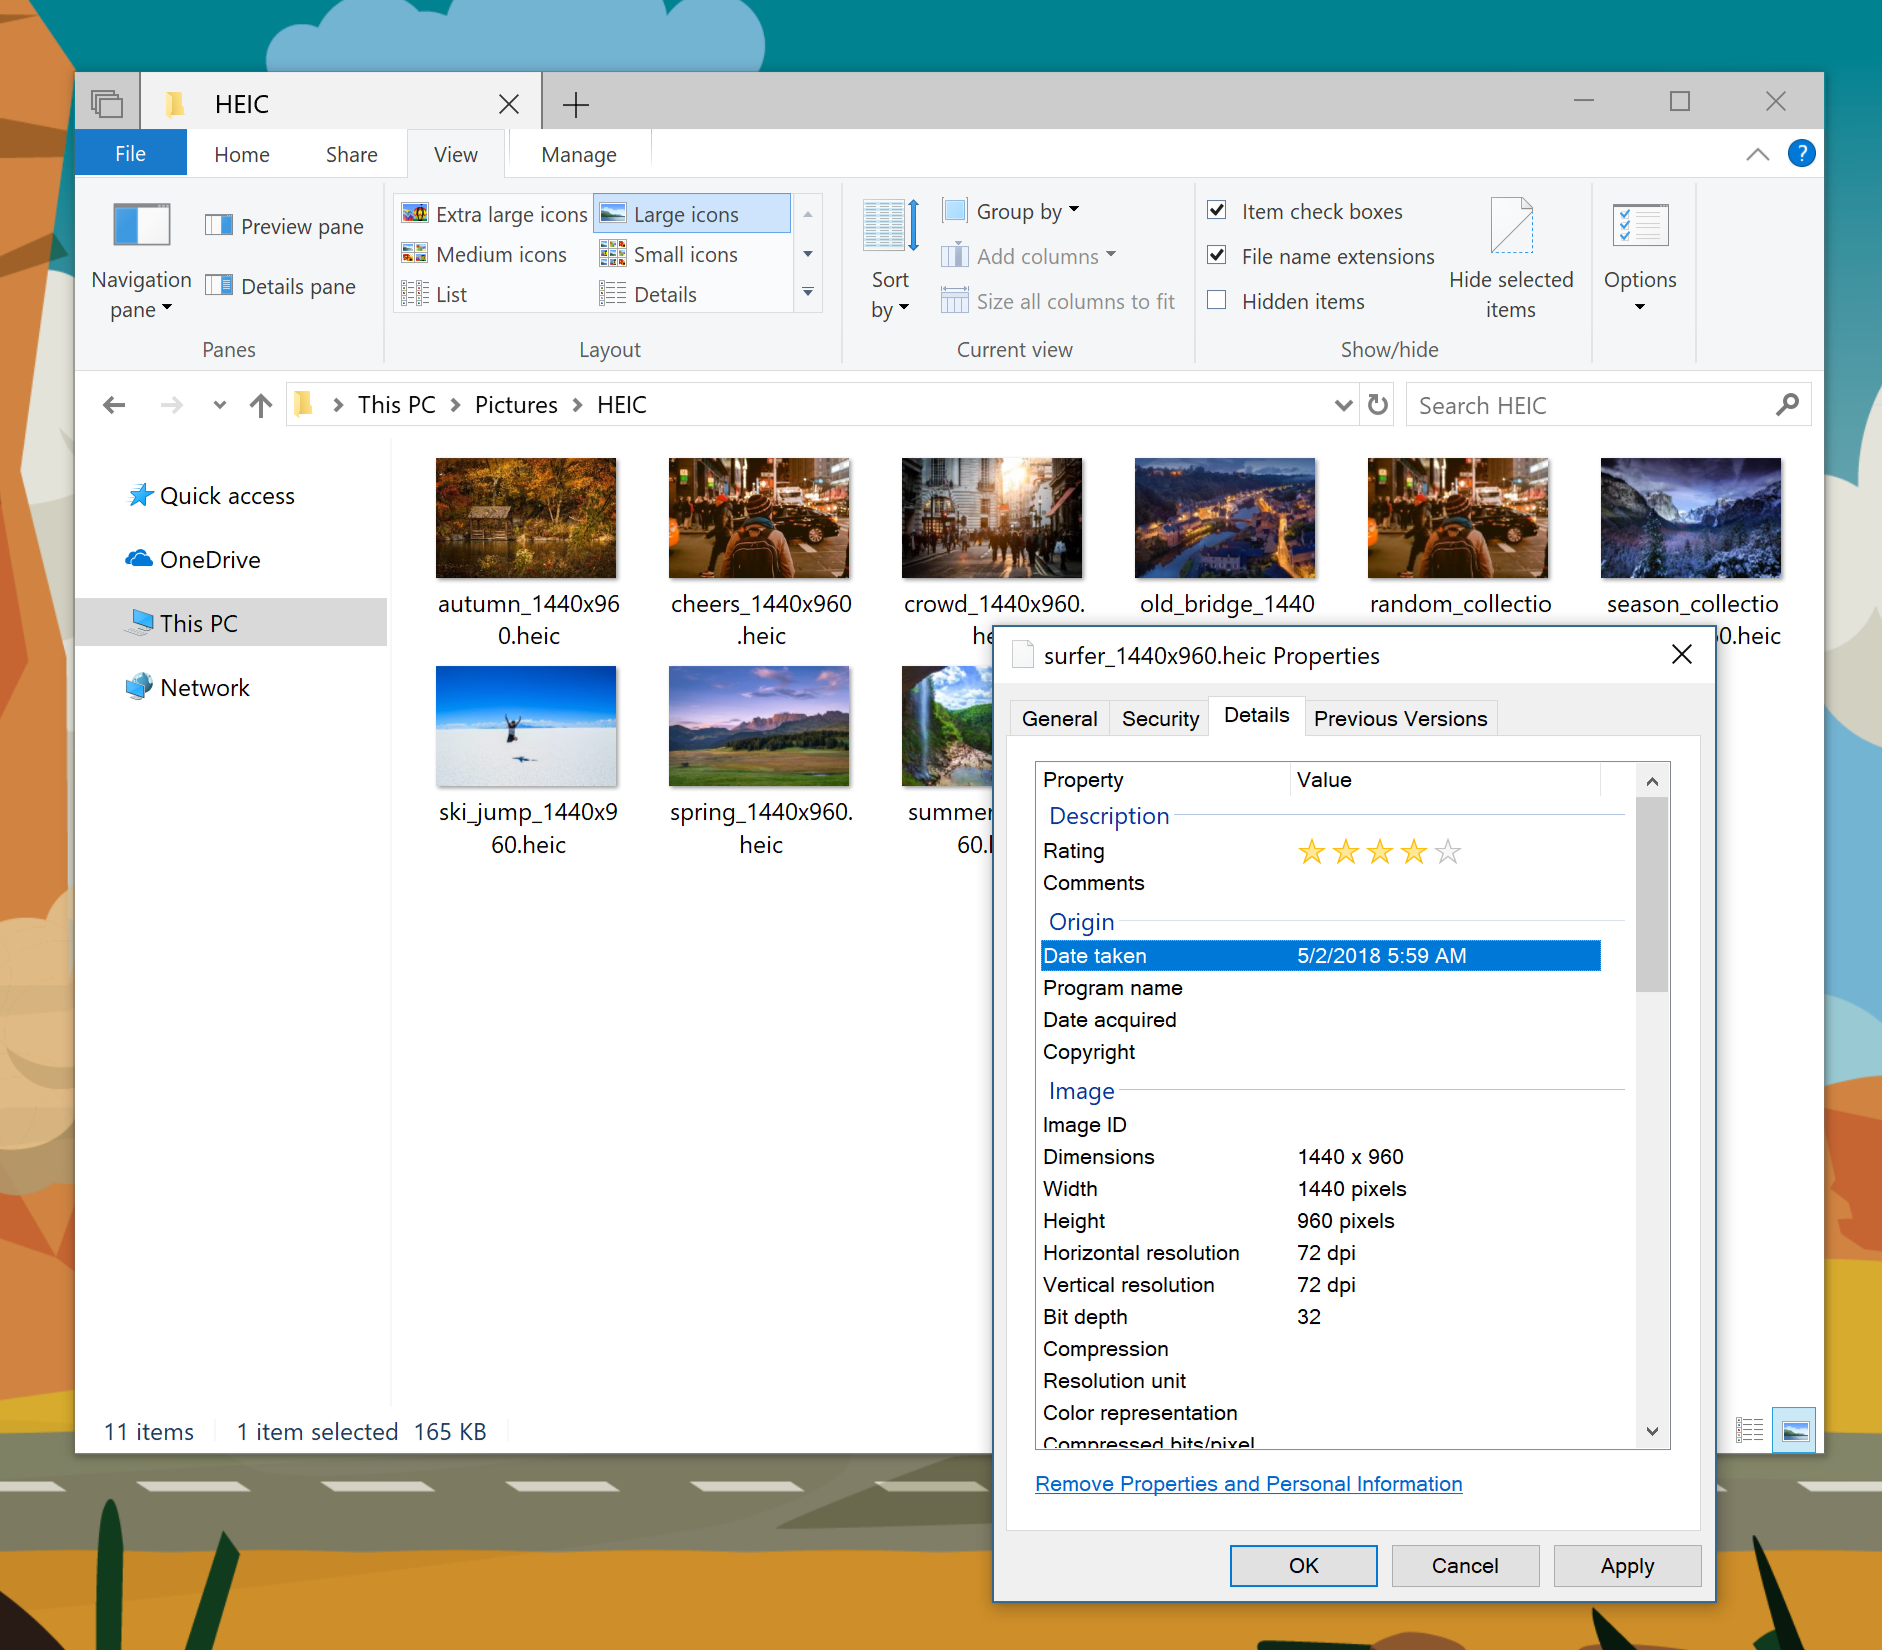Refresh the HEIC folder view
The height and width of the screenshot is (1650, 1882).
click(1378, 405)
